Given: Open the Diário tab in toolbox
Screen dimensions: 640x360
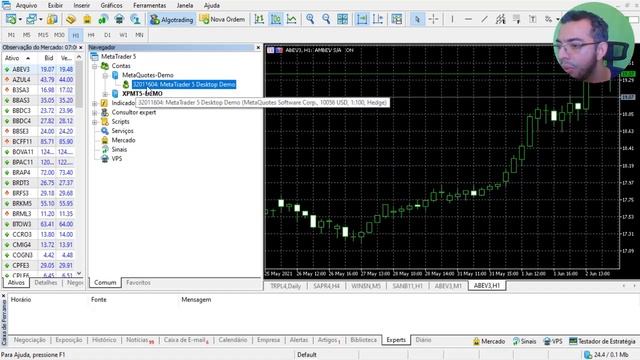Looking at the screenshot, I should pos(423,340).
